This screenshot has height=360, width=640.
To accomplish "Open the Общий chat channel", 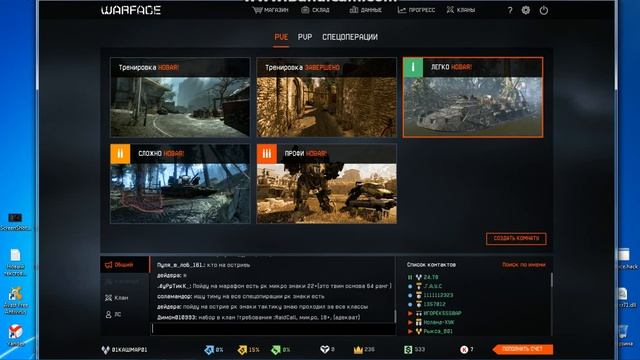I will pos(125,265).
